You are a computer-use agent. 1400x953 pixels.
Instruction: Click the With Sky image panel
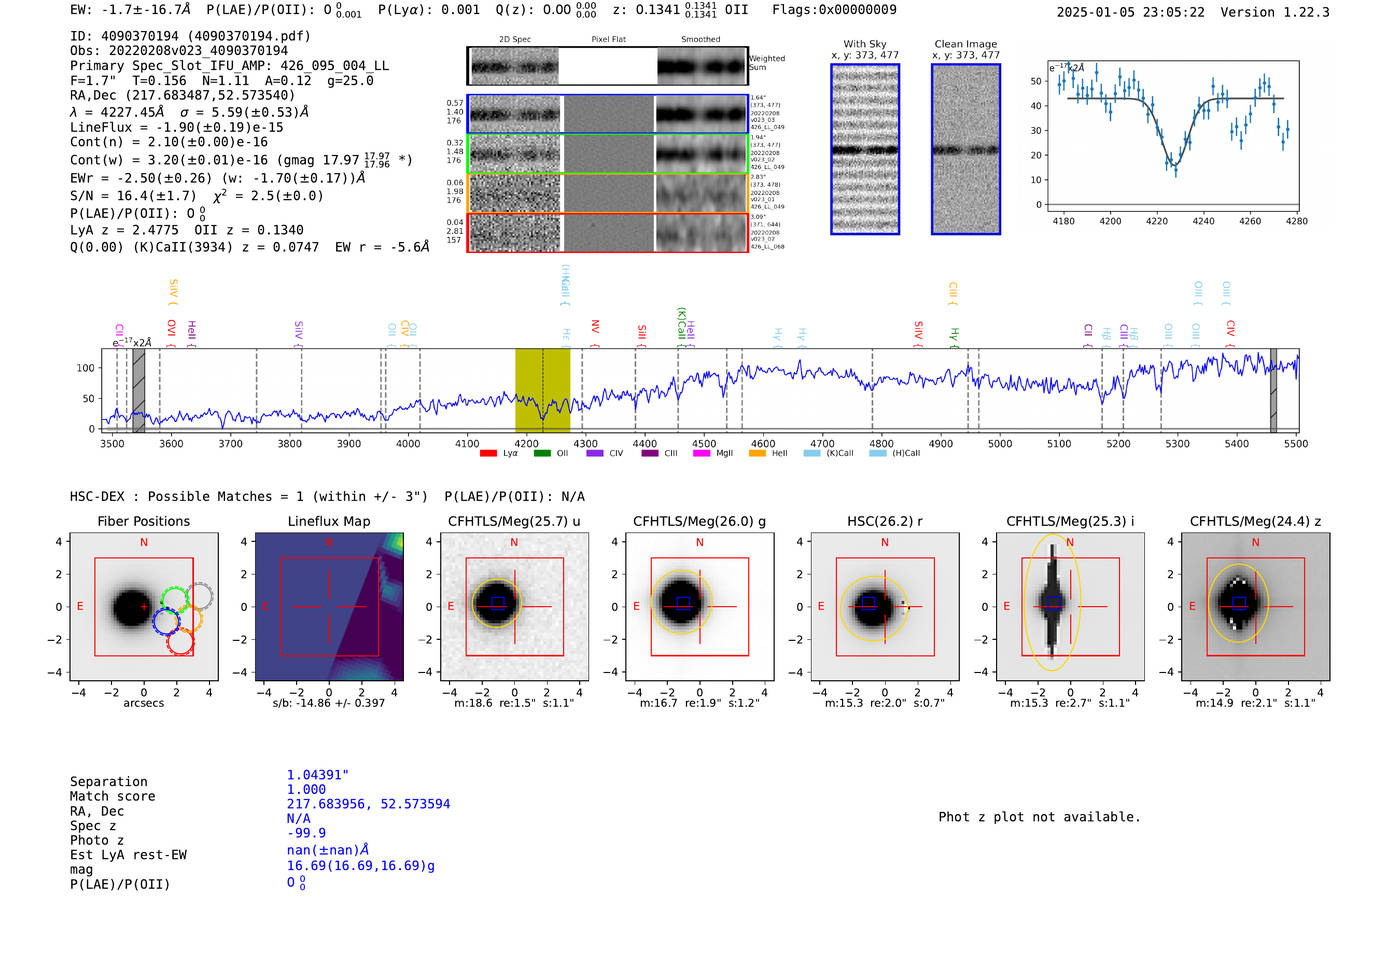865,149
